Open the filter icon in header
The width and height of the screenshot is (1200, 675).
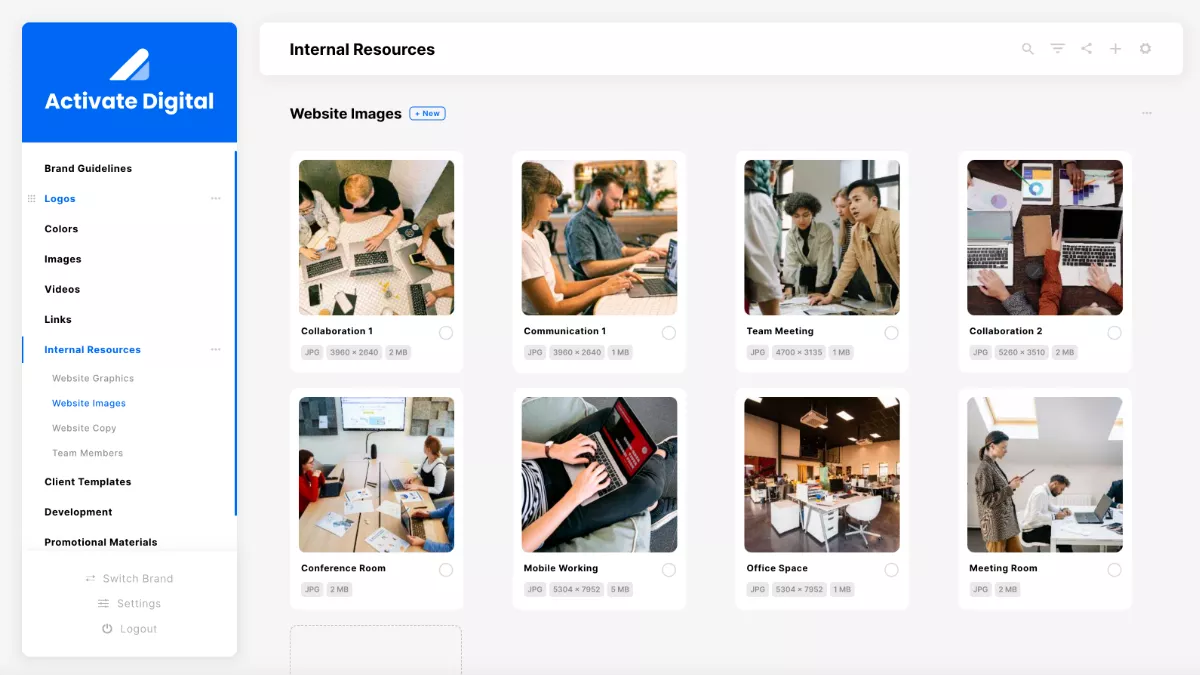pyautogui.click(x=1057, y=49)
